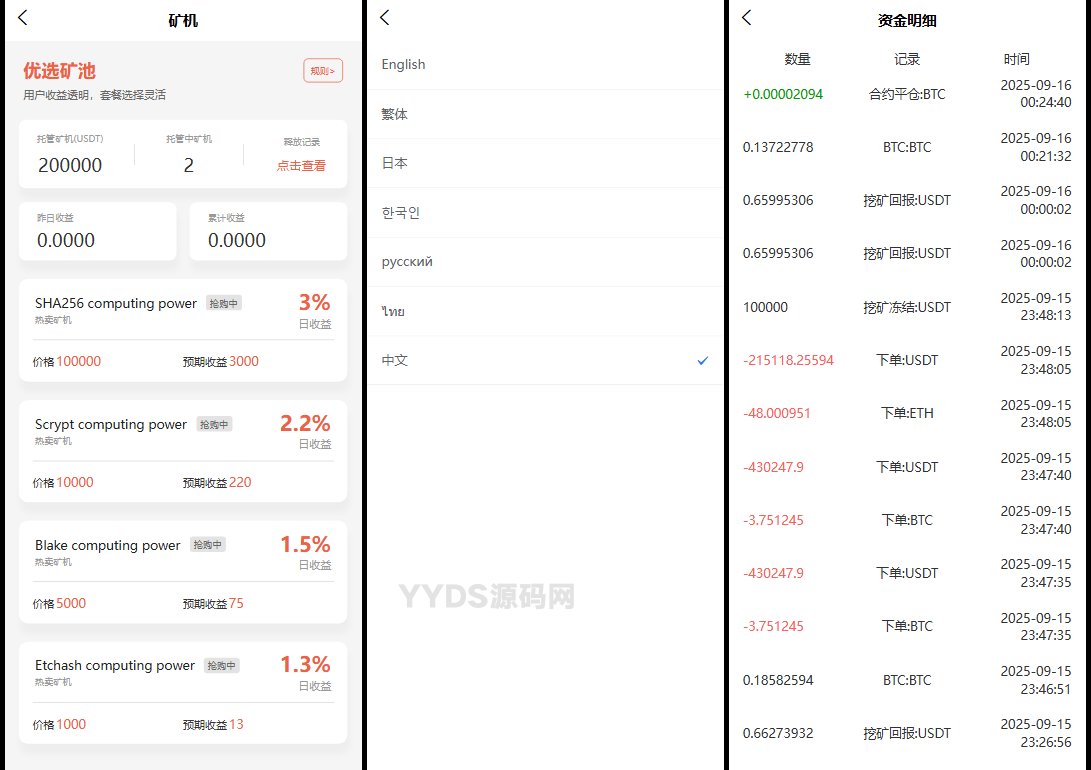Go back from the 矿机 miner screen
The height and width of the screenshot is (770, 1091).
[x=23, y=18]
